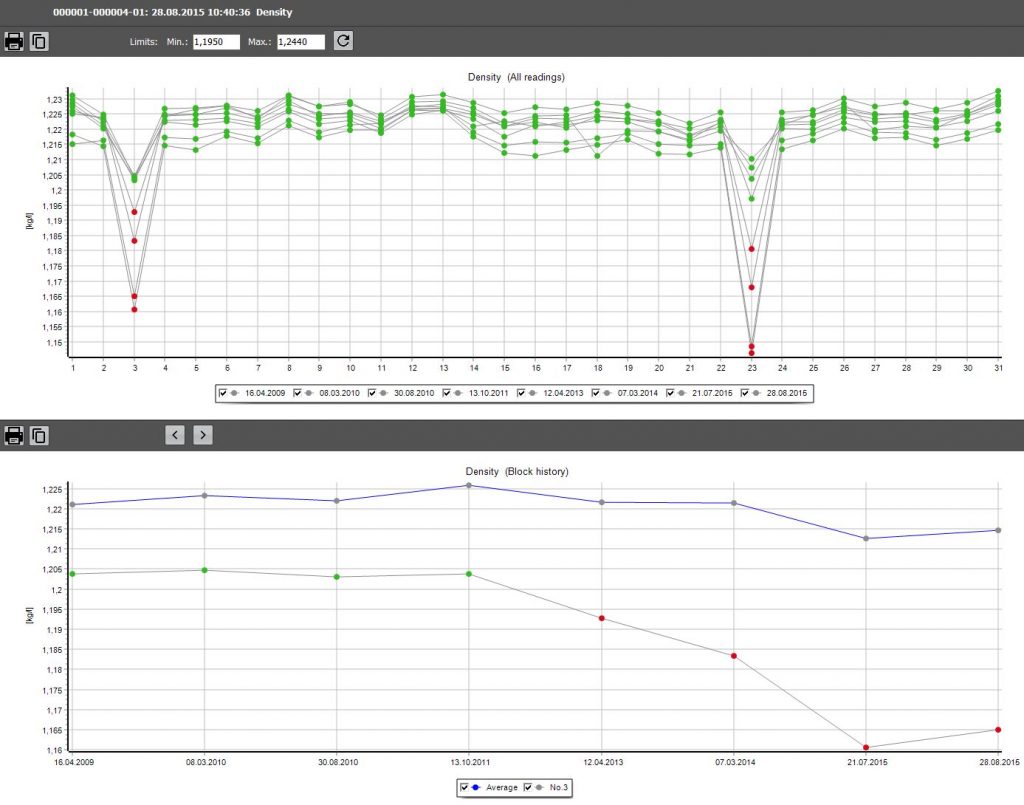
Task: Click the Max. limit input showing 1,2440
Action: 300,42
